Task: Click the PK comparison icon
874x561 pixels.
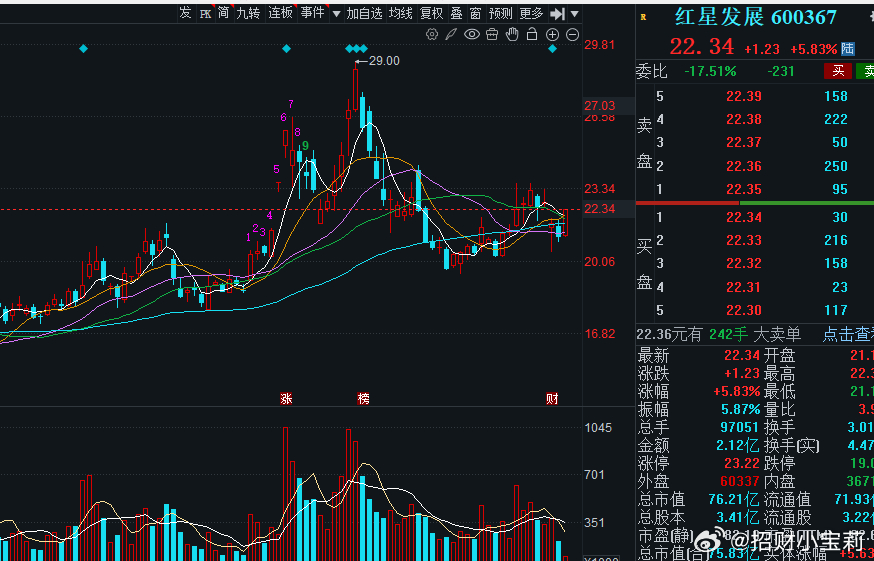Action: tap(206, 13)
